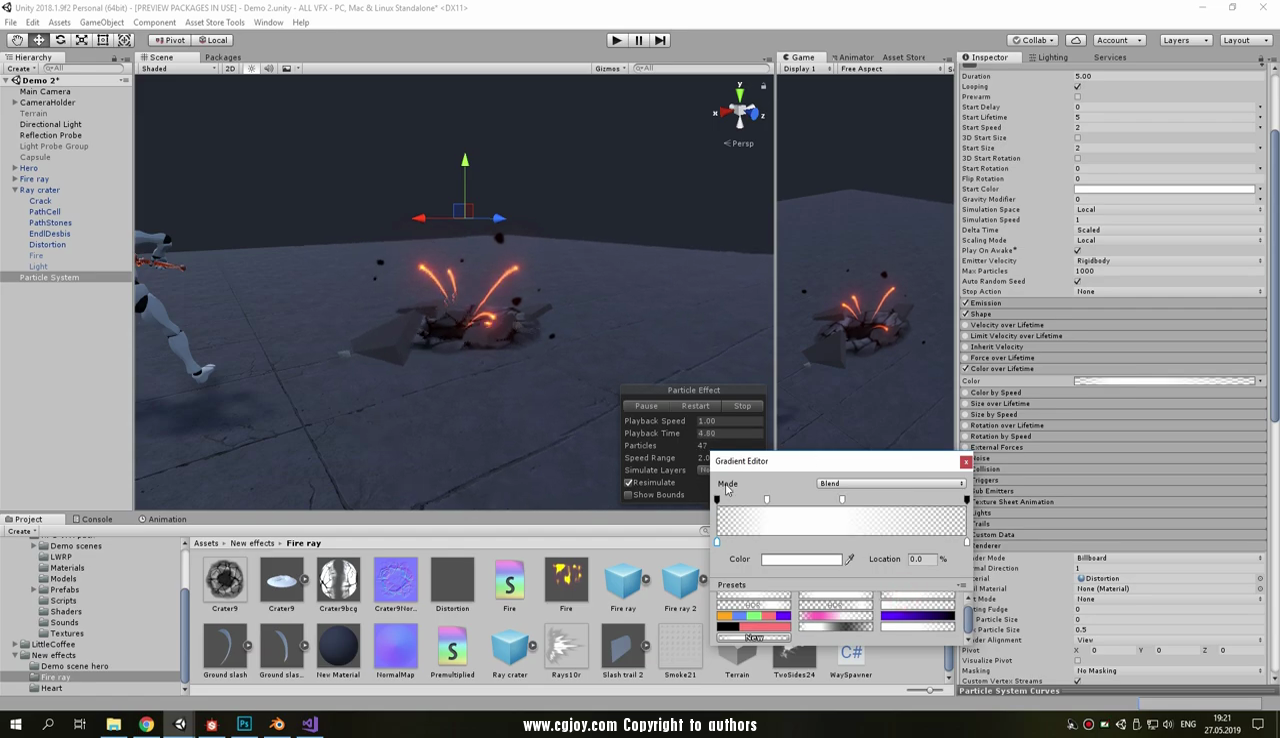Viewport: 1280px width, 738px height.
Task: Open Visual Studio from the taskbar
Action: click(x=310, y=724)
